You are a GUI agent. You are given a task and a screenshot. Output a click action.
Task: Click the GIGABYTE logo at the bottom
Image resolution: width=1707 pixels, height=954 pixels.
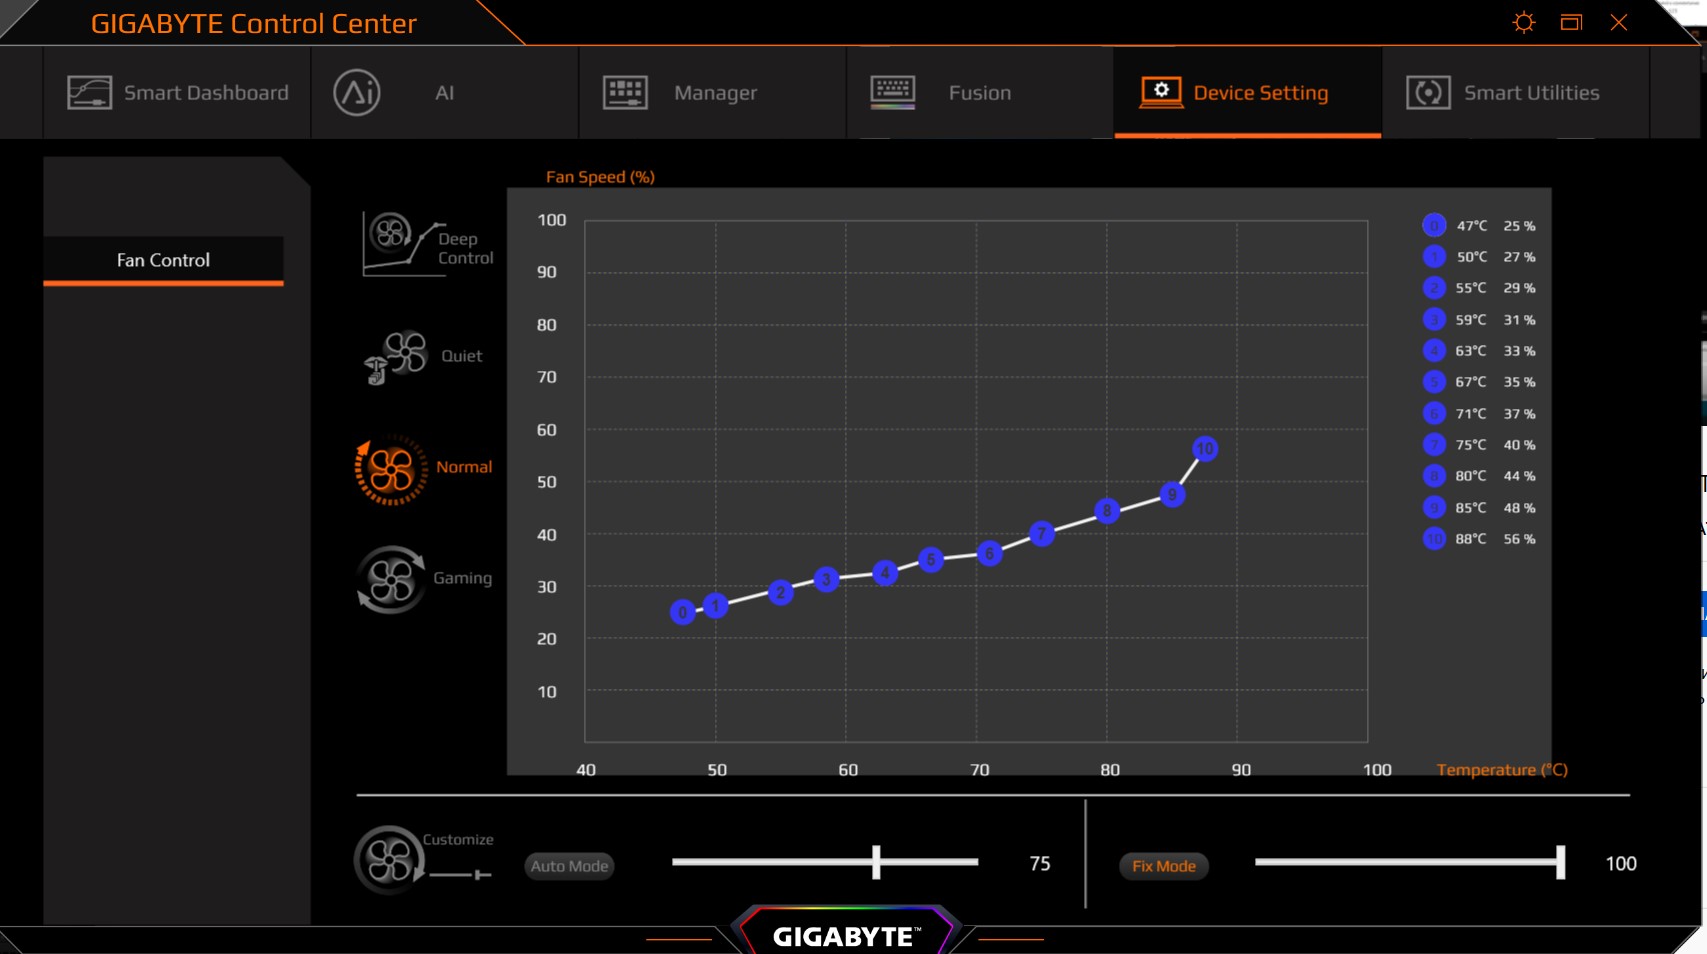click(x=845, y=936)
